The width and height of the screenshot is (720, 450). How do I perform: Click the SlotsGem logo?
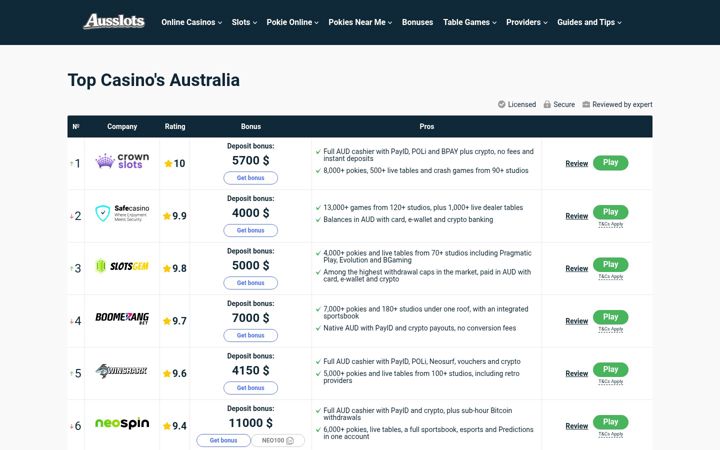pyautogui.click(x=122, y=266)
